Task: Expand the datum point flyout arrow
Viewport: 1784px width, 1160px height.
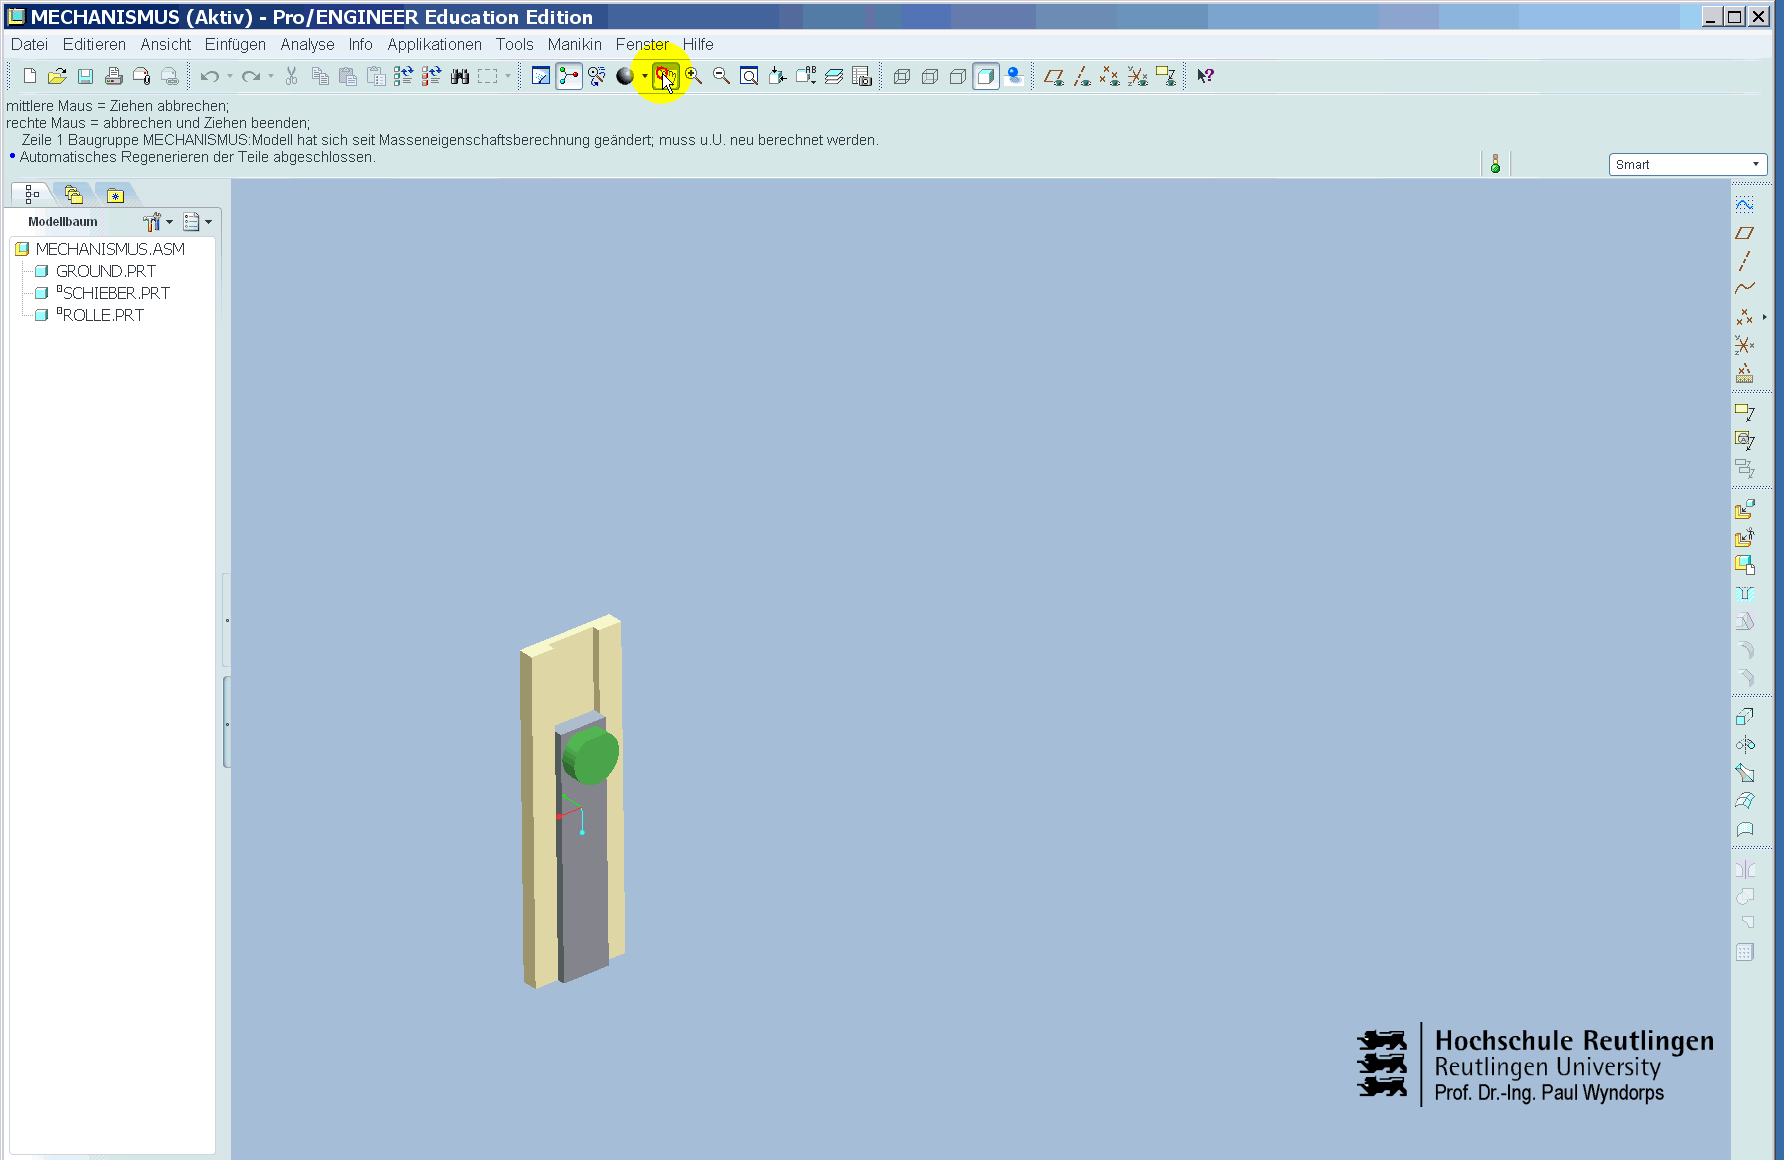Action: tap(1765, 317)
